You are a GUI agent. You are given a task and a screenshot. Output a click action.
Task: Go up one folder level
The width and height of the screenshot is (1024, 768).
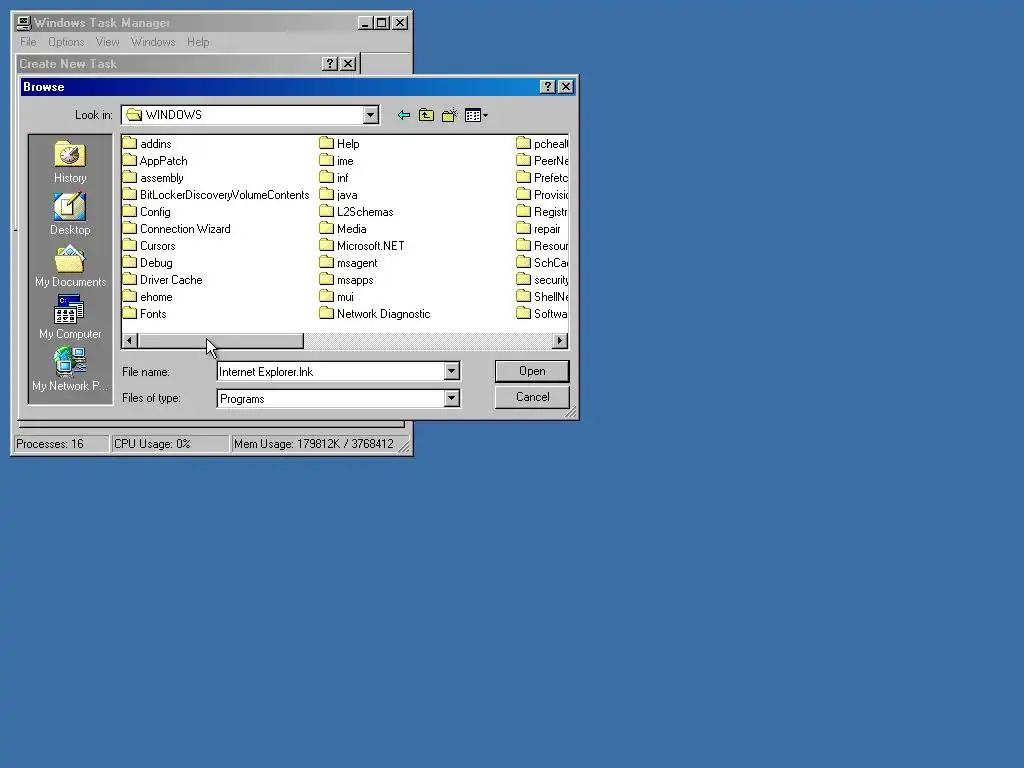coord(426,116)
